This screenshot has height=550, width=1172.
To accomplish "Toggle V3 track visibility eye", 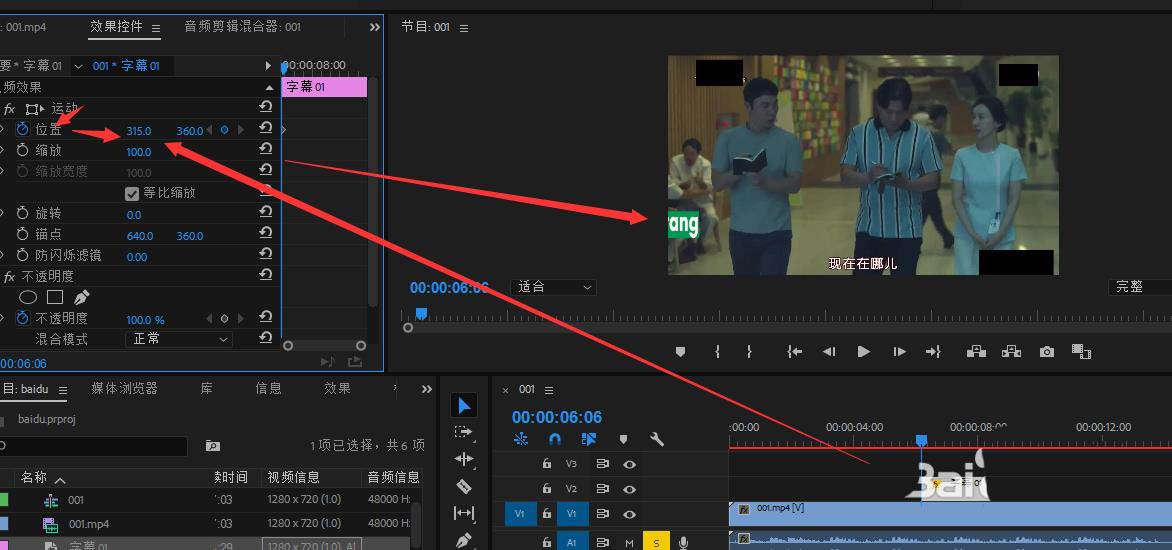I will click(629, 464).
